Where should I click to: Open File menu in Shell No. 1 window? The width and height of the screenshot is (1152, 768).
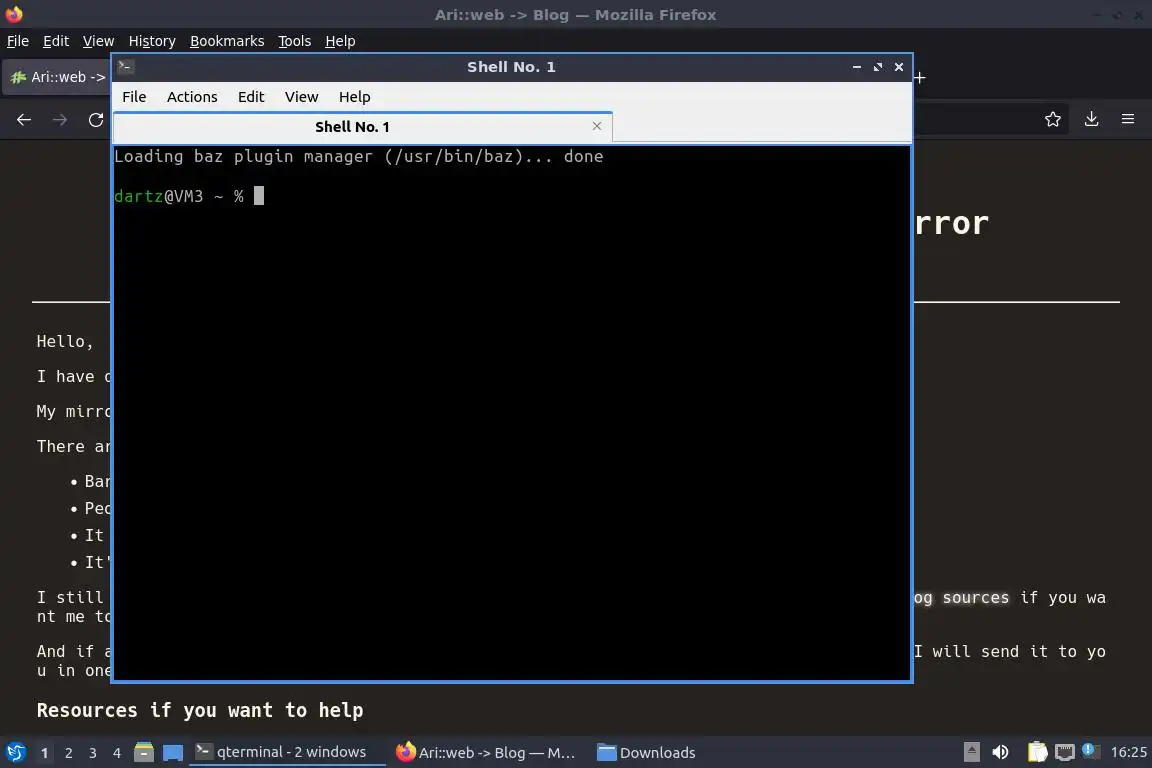[x=134, y=97]
